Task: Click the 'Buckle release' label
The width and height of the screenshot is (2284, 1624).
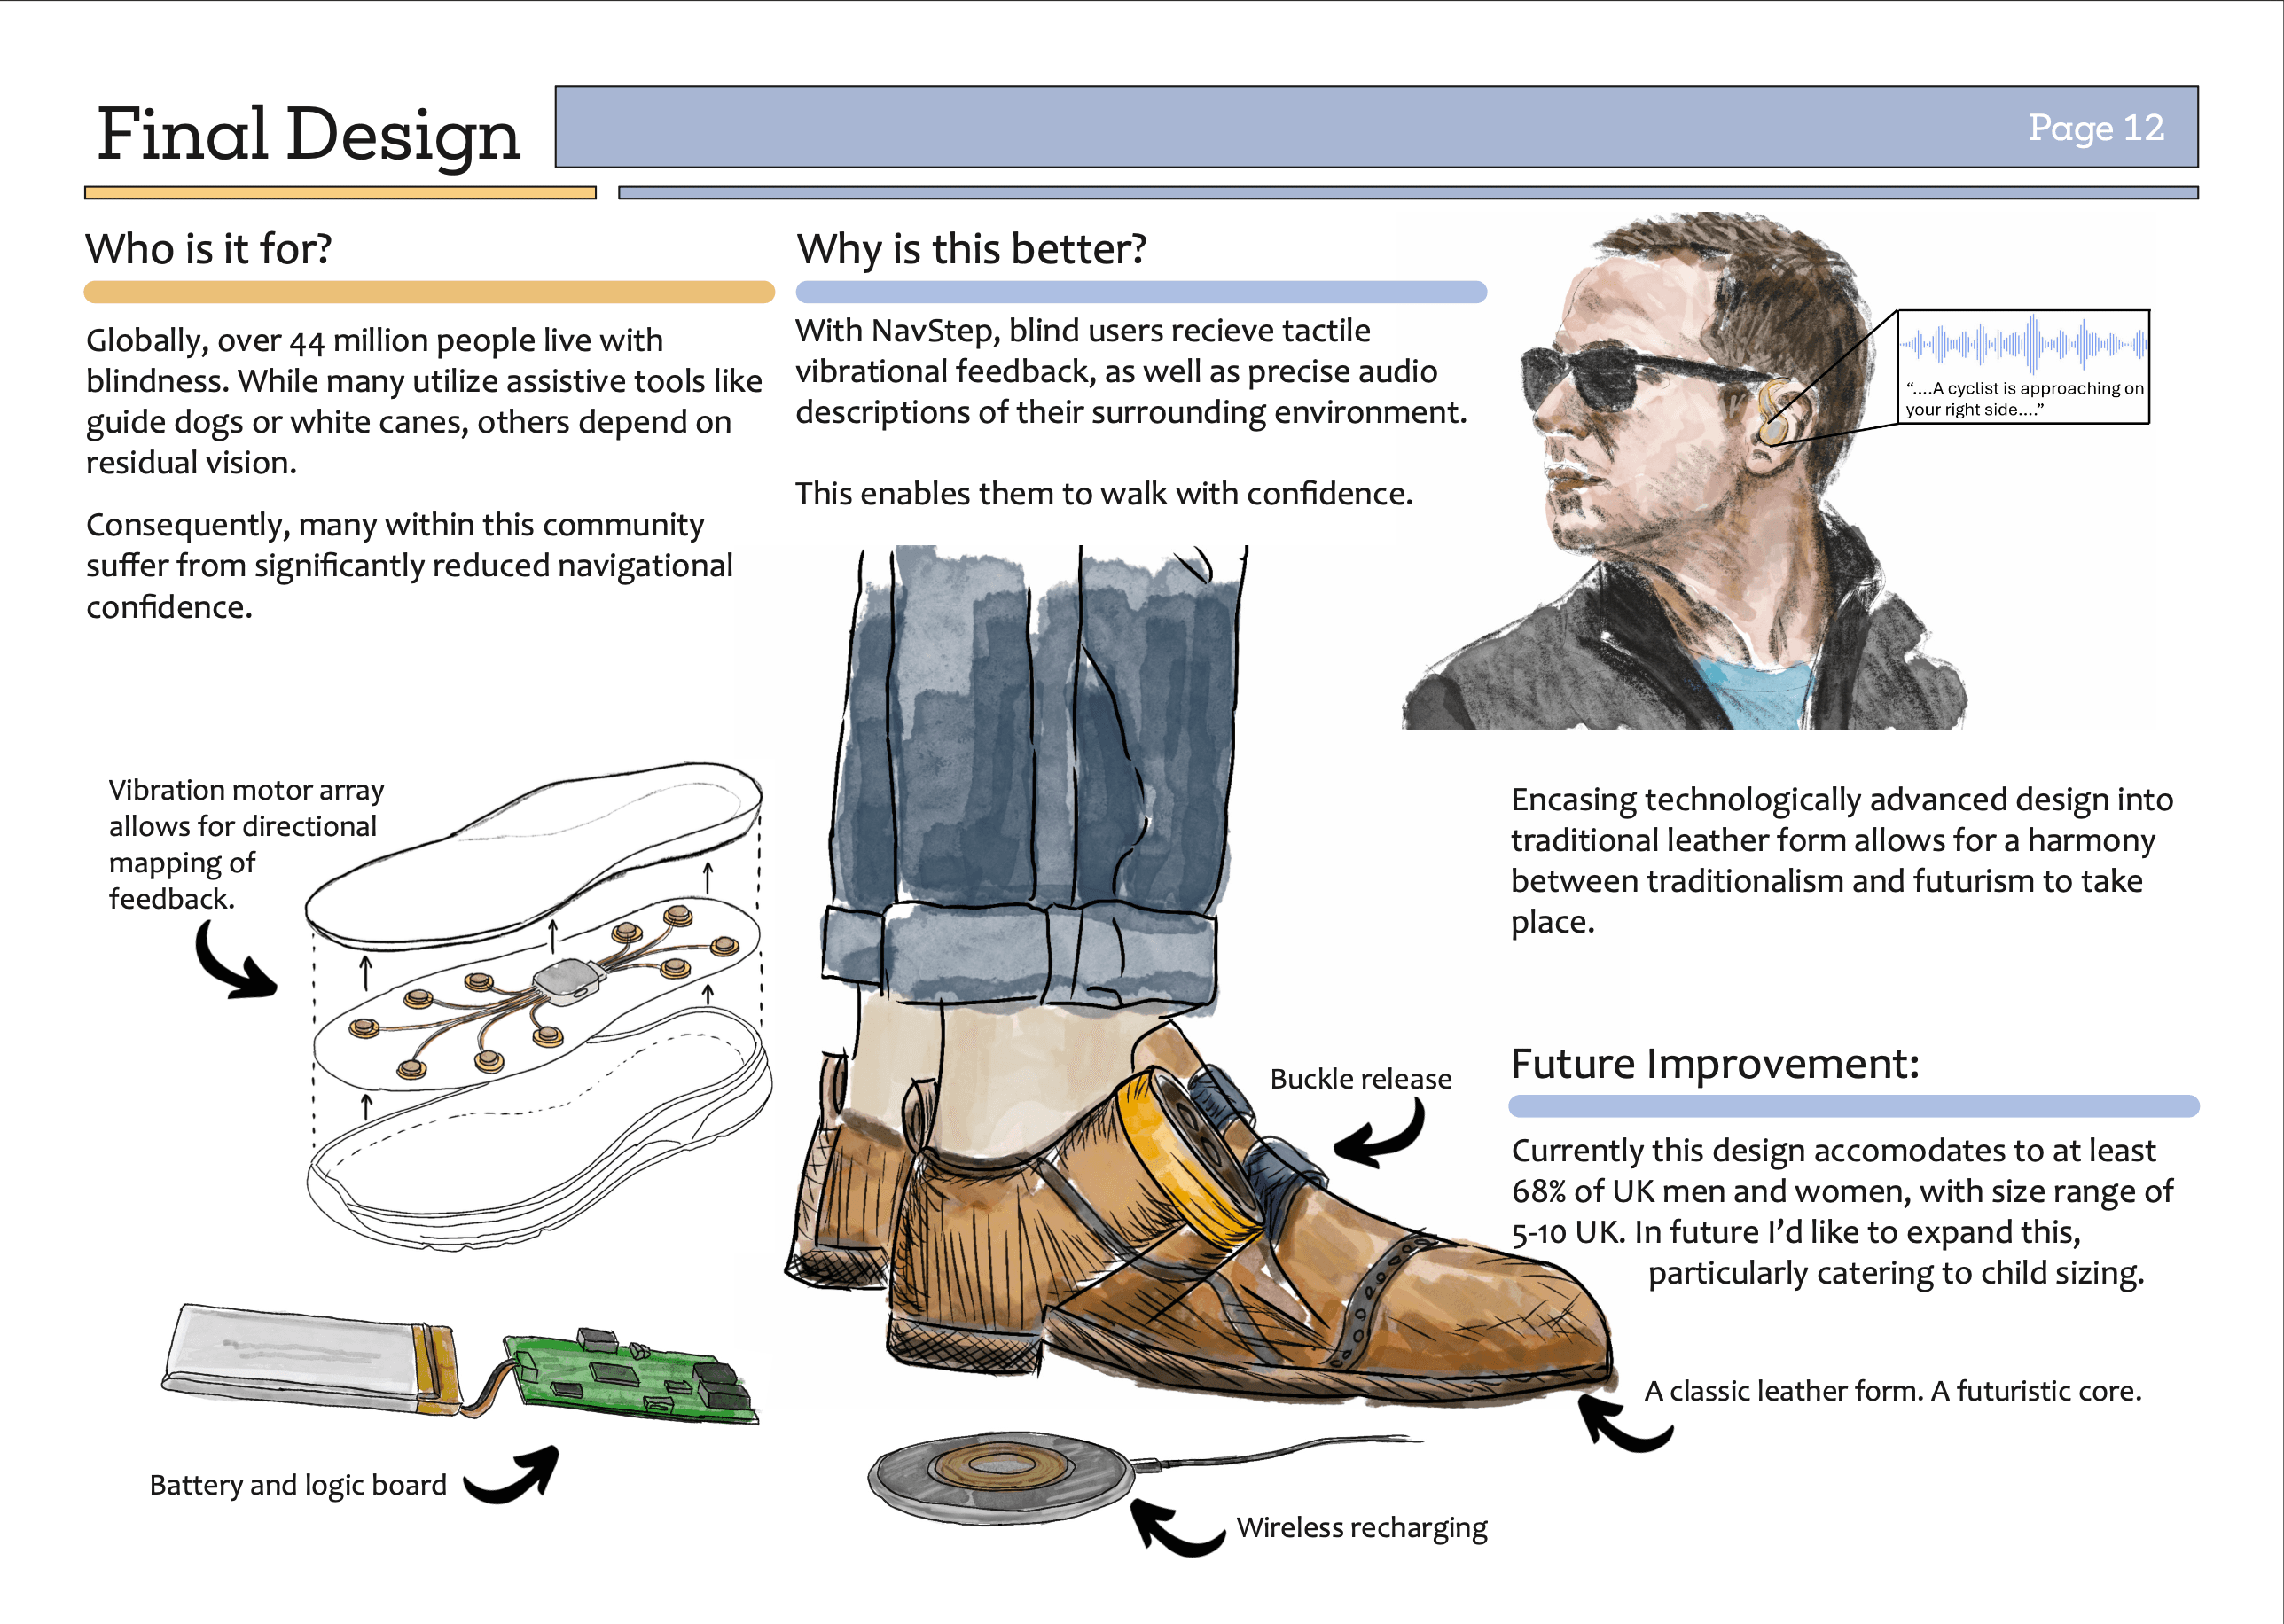Action: pyautogui.click(x=1360, y=1079)
